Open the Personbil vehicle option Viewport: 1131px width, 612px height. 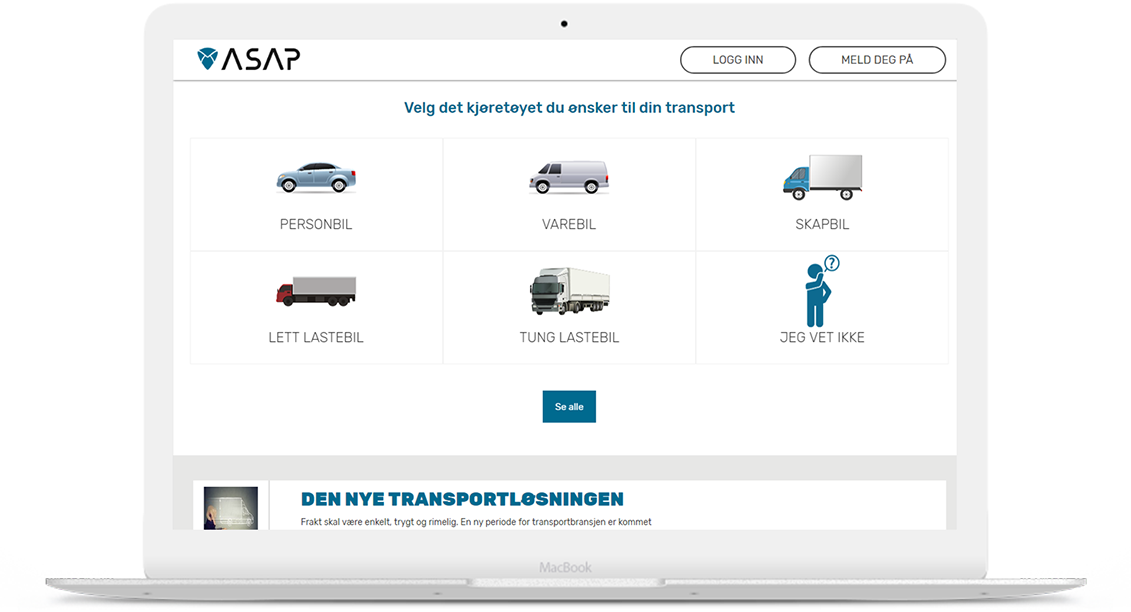[316, 194]
